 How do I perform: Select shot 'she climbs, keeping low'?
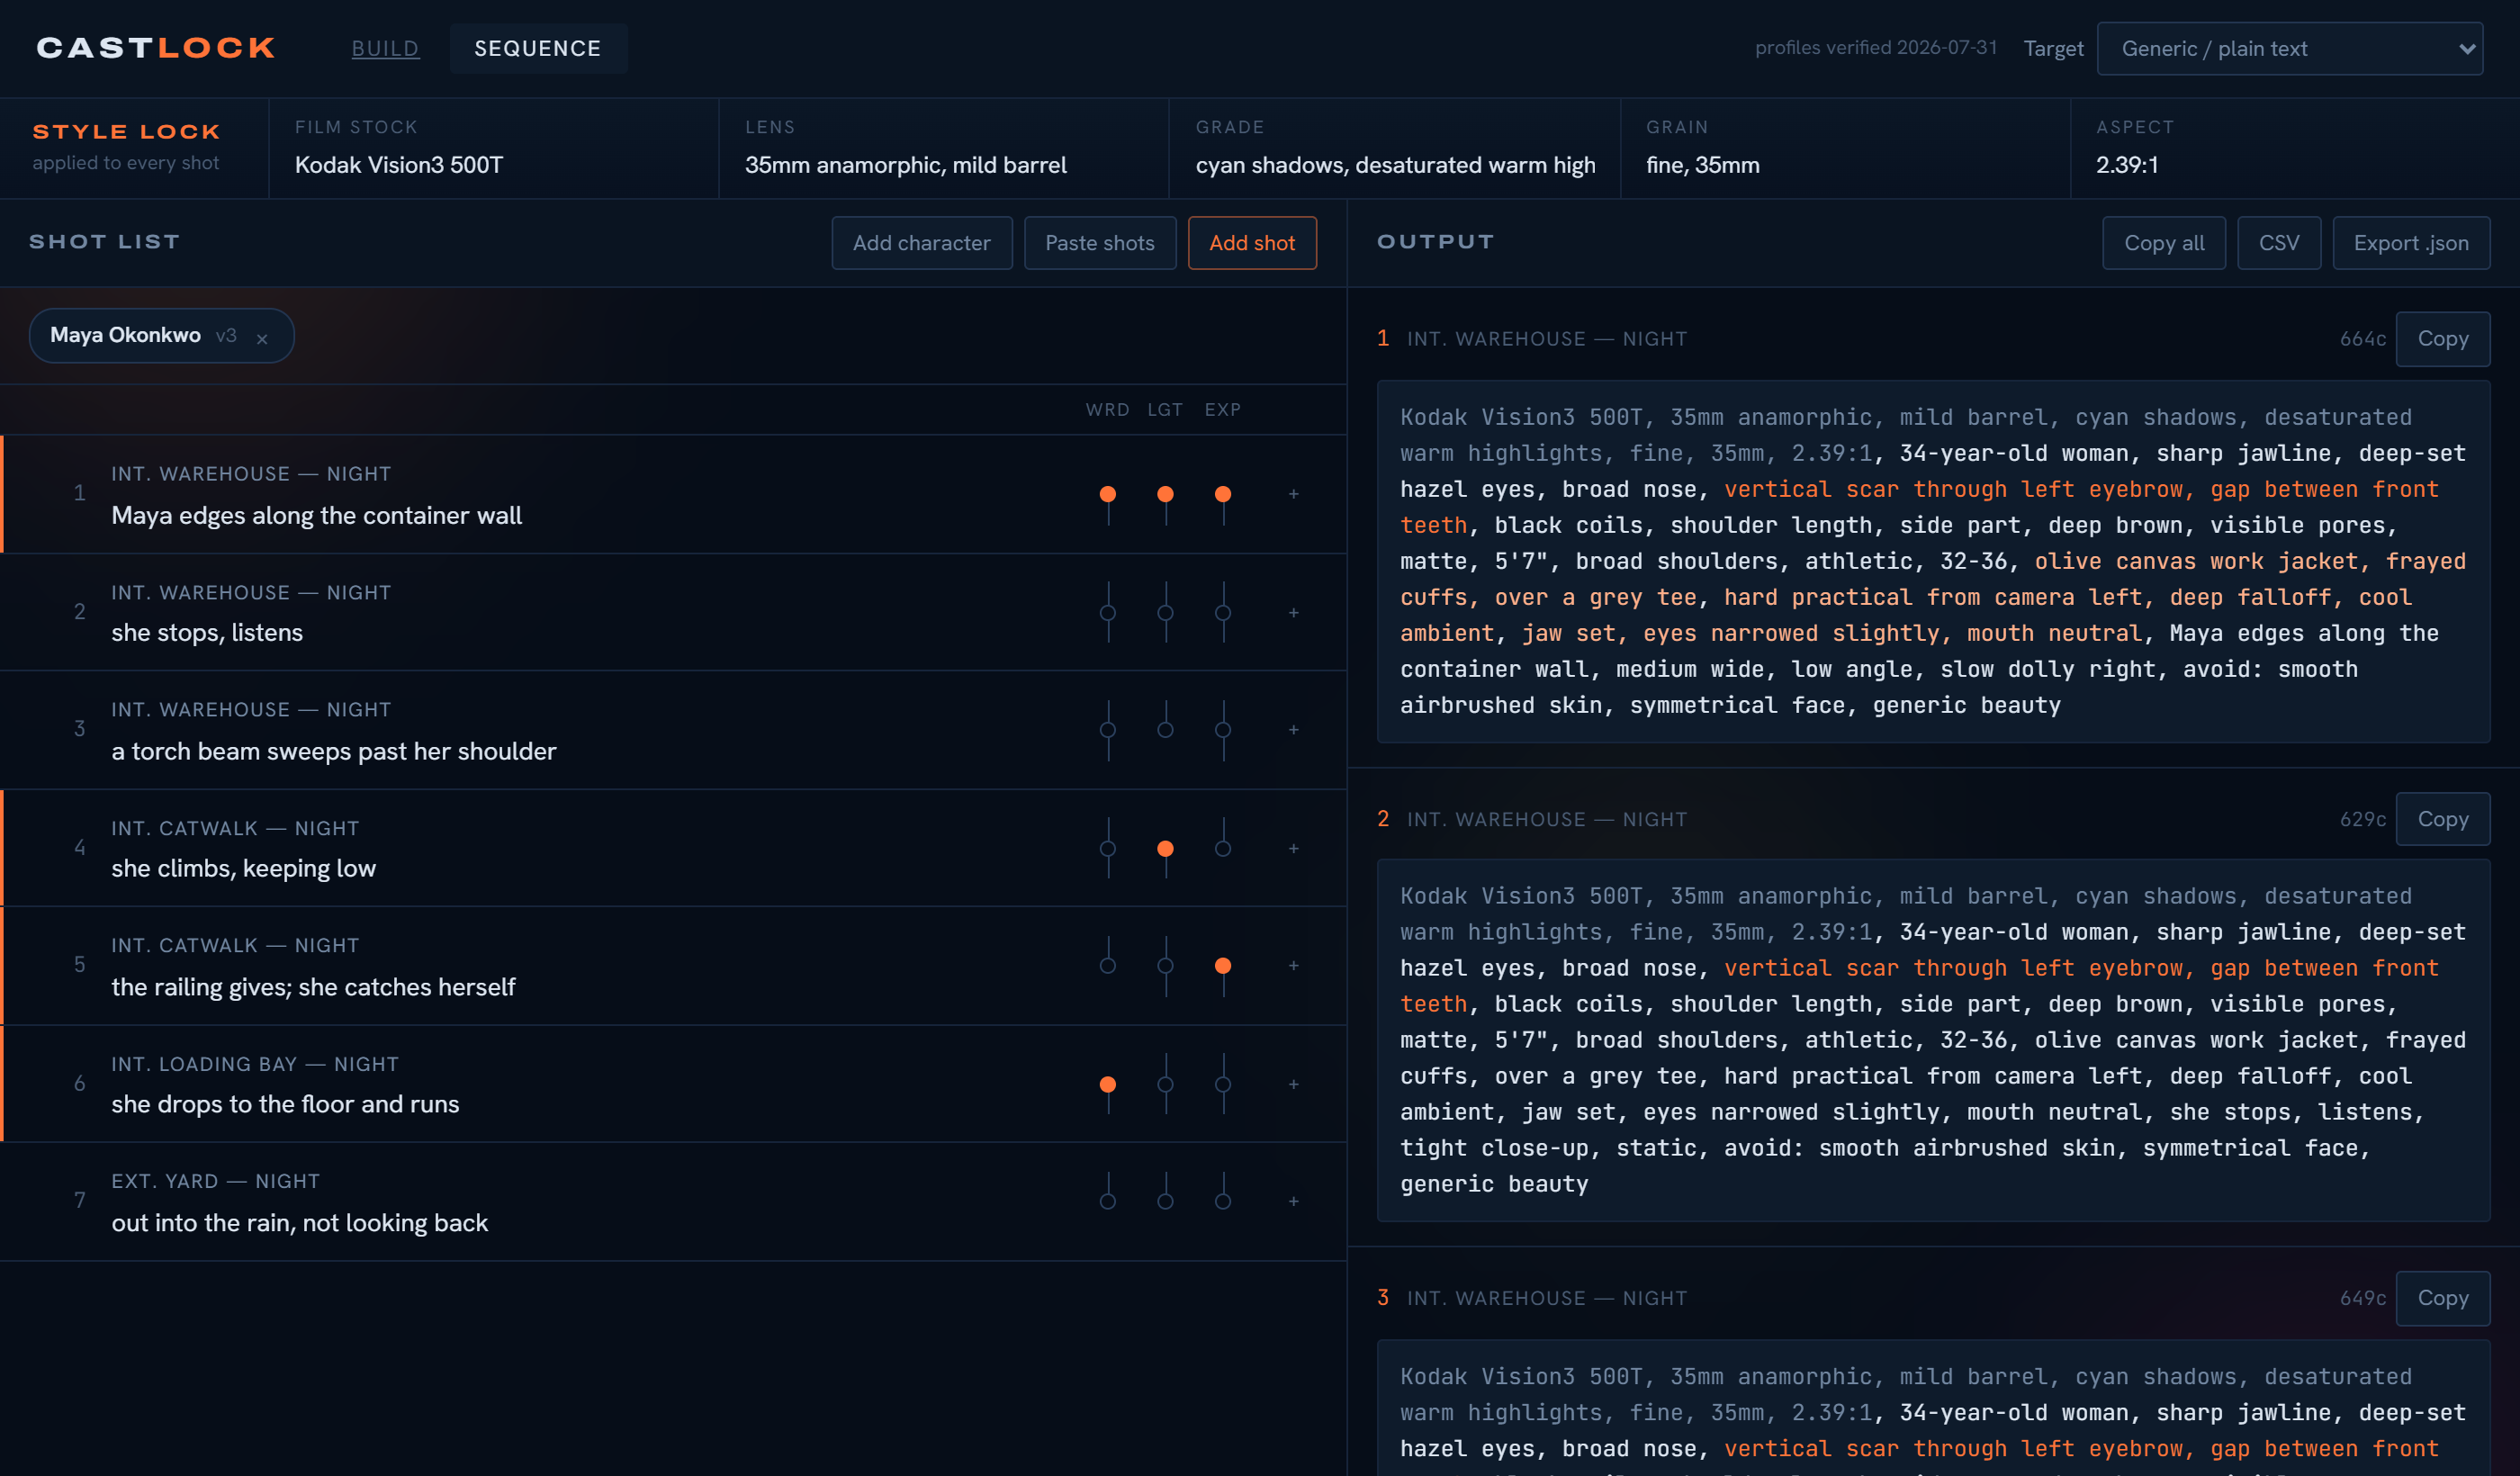pos(674,848)
